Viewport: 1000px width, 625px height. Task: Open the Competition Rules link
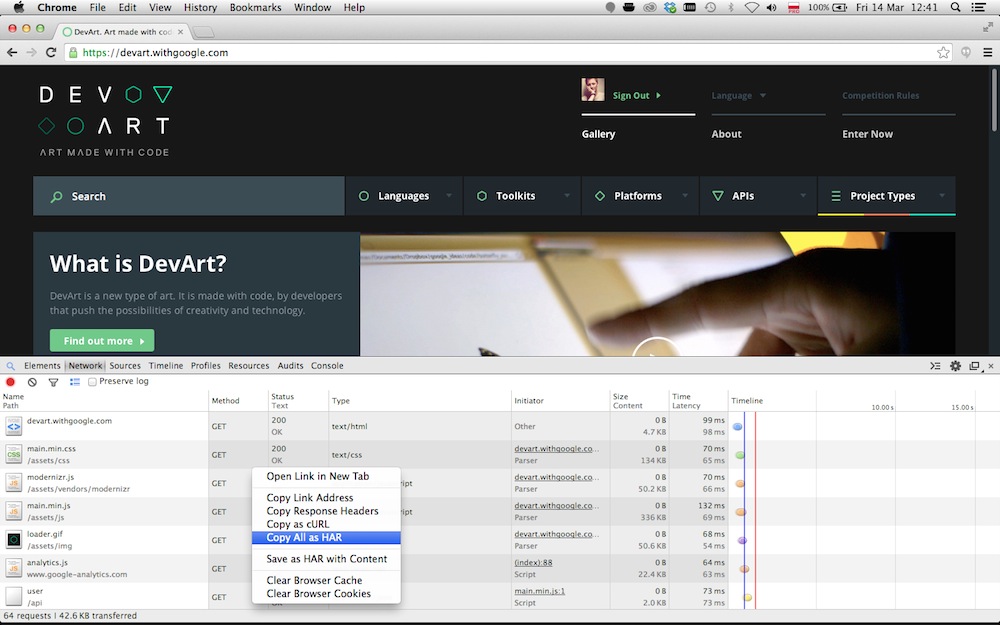pyautogui.click(x=880, y=96)
